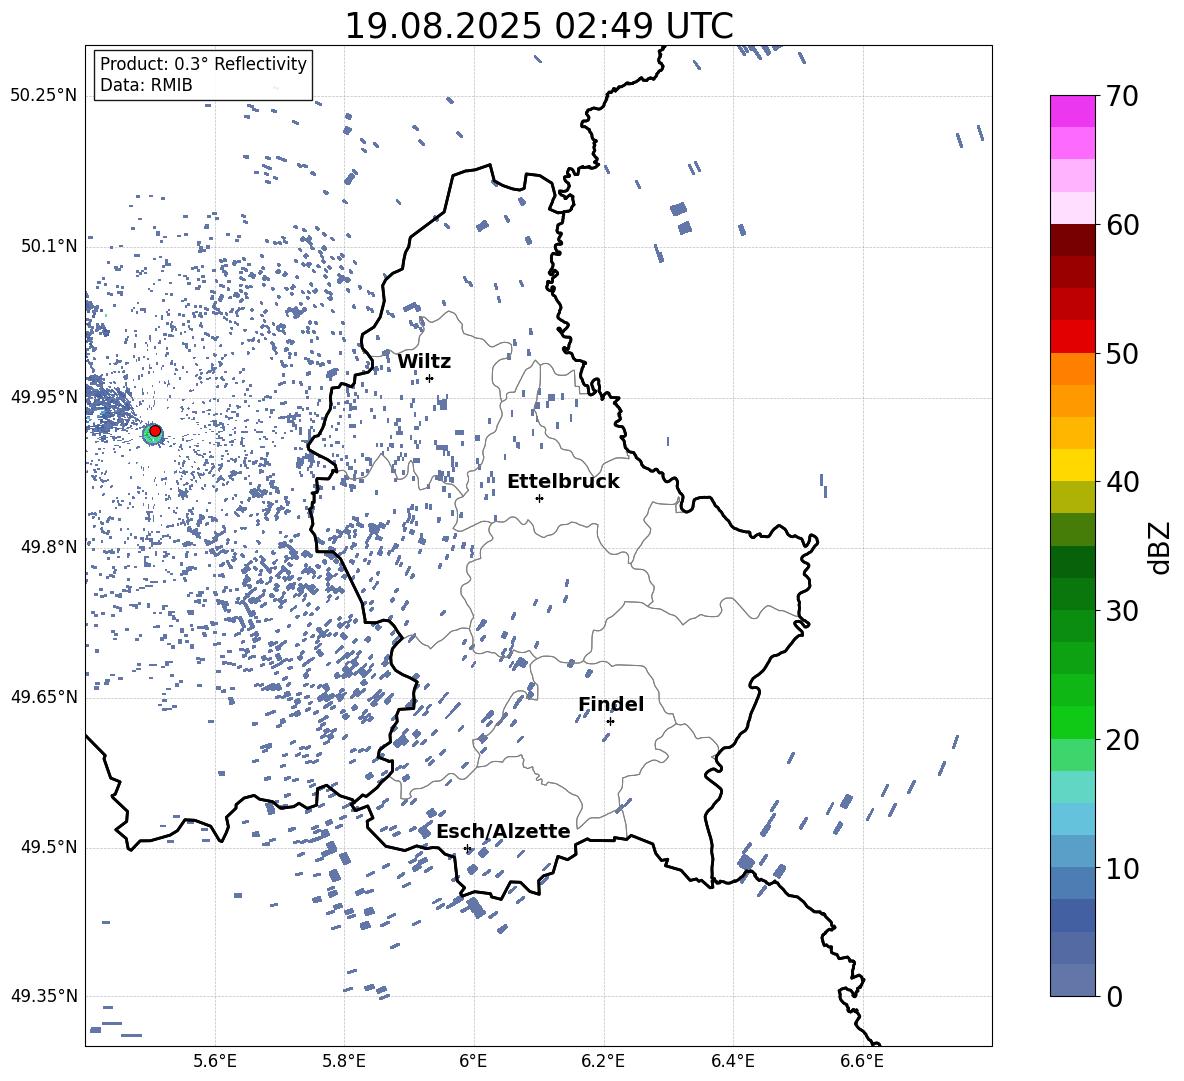The image size is (1184, 1081).
Task: Click the cross marker below Findel
Action: click(x=610, y=722)
